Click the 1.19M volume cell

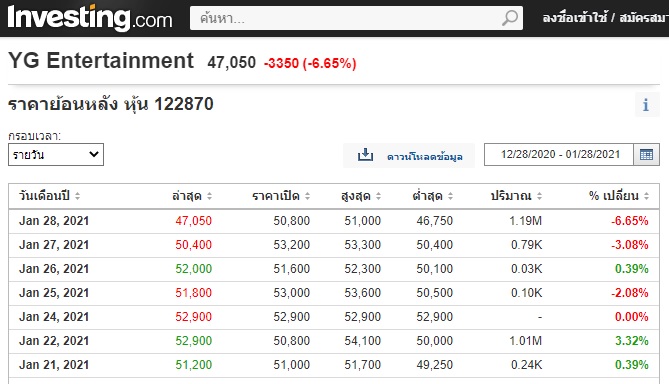525,221
